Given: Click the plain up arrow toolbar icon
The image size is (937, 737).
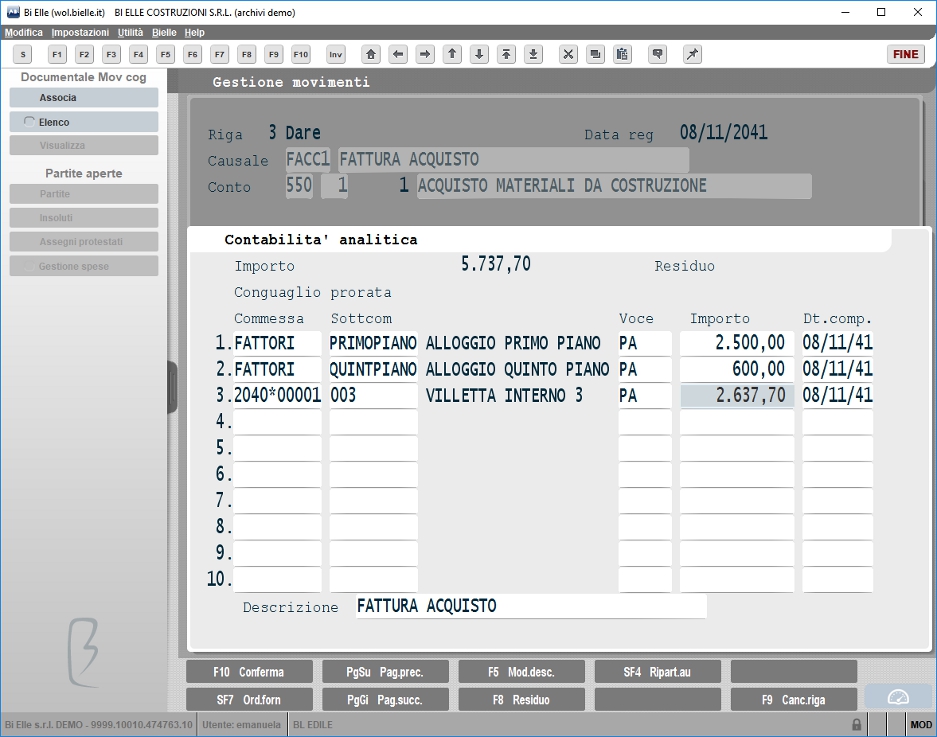Looking at the screenshot, I should pyautogui.click(x=452, y=54).
